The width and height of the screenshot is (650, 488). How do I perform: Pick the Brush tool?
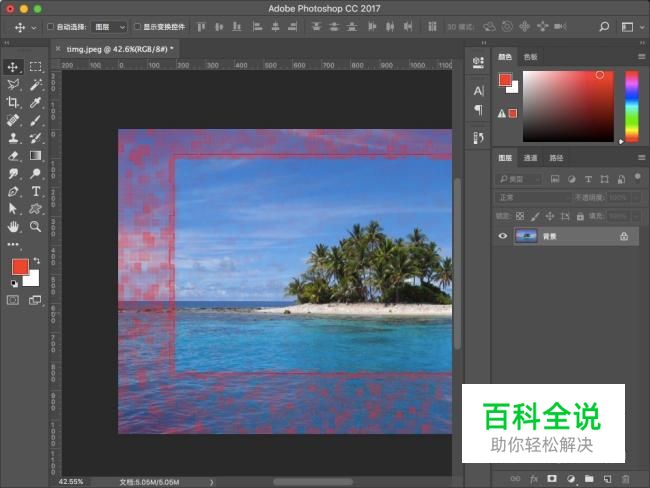click(36, 120)
